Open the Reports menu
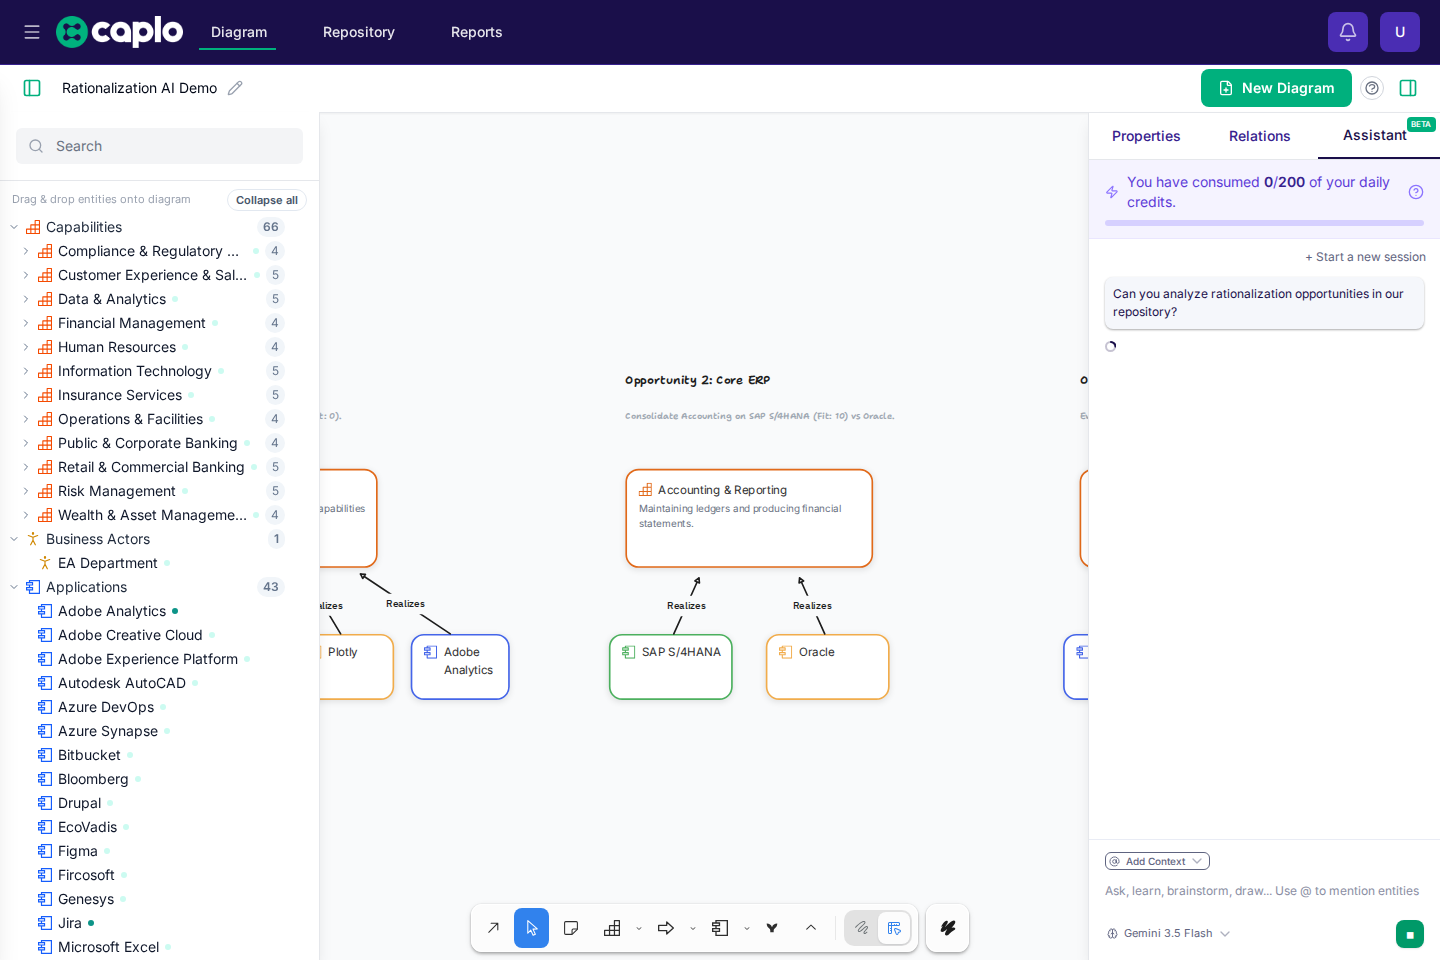The width and height of the screenshot is (1440, 960). pyautogui.click(x=477, y=32)
